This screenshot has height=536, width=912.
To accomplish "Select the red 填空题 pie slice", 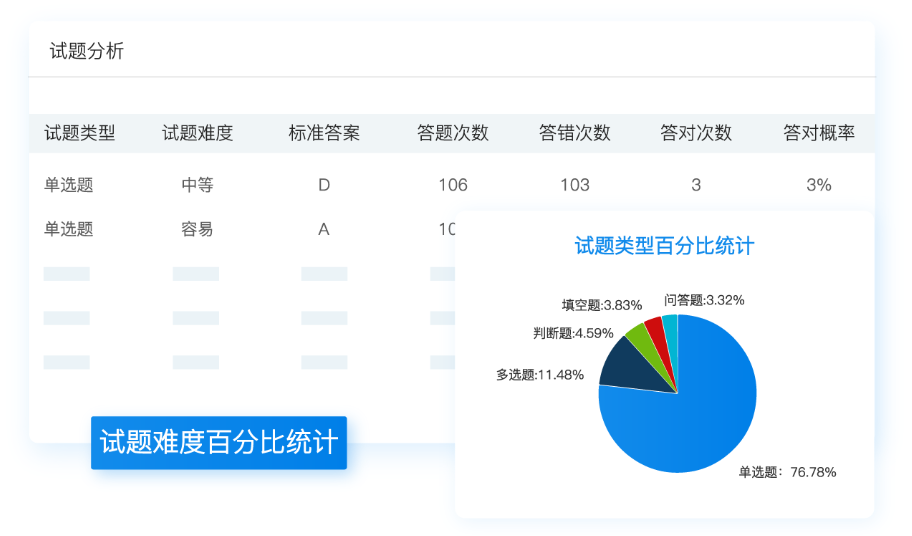I will (x=657, y=333).
